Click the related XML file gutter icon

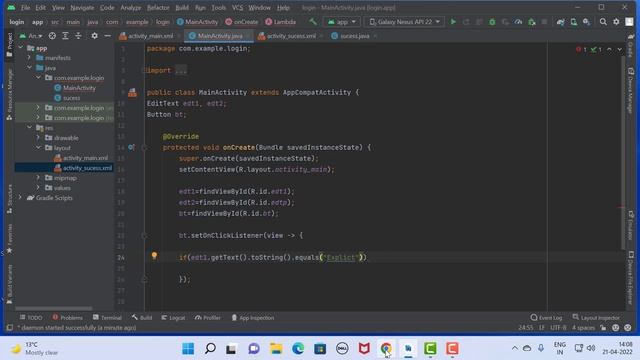coord(132,93)
